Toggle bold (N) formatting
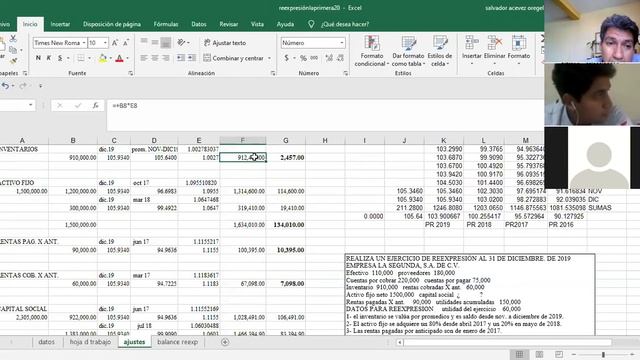This screenshot has width=640, height=360. tap(38, 58)
